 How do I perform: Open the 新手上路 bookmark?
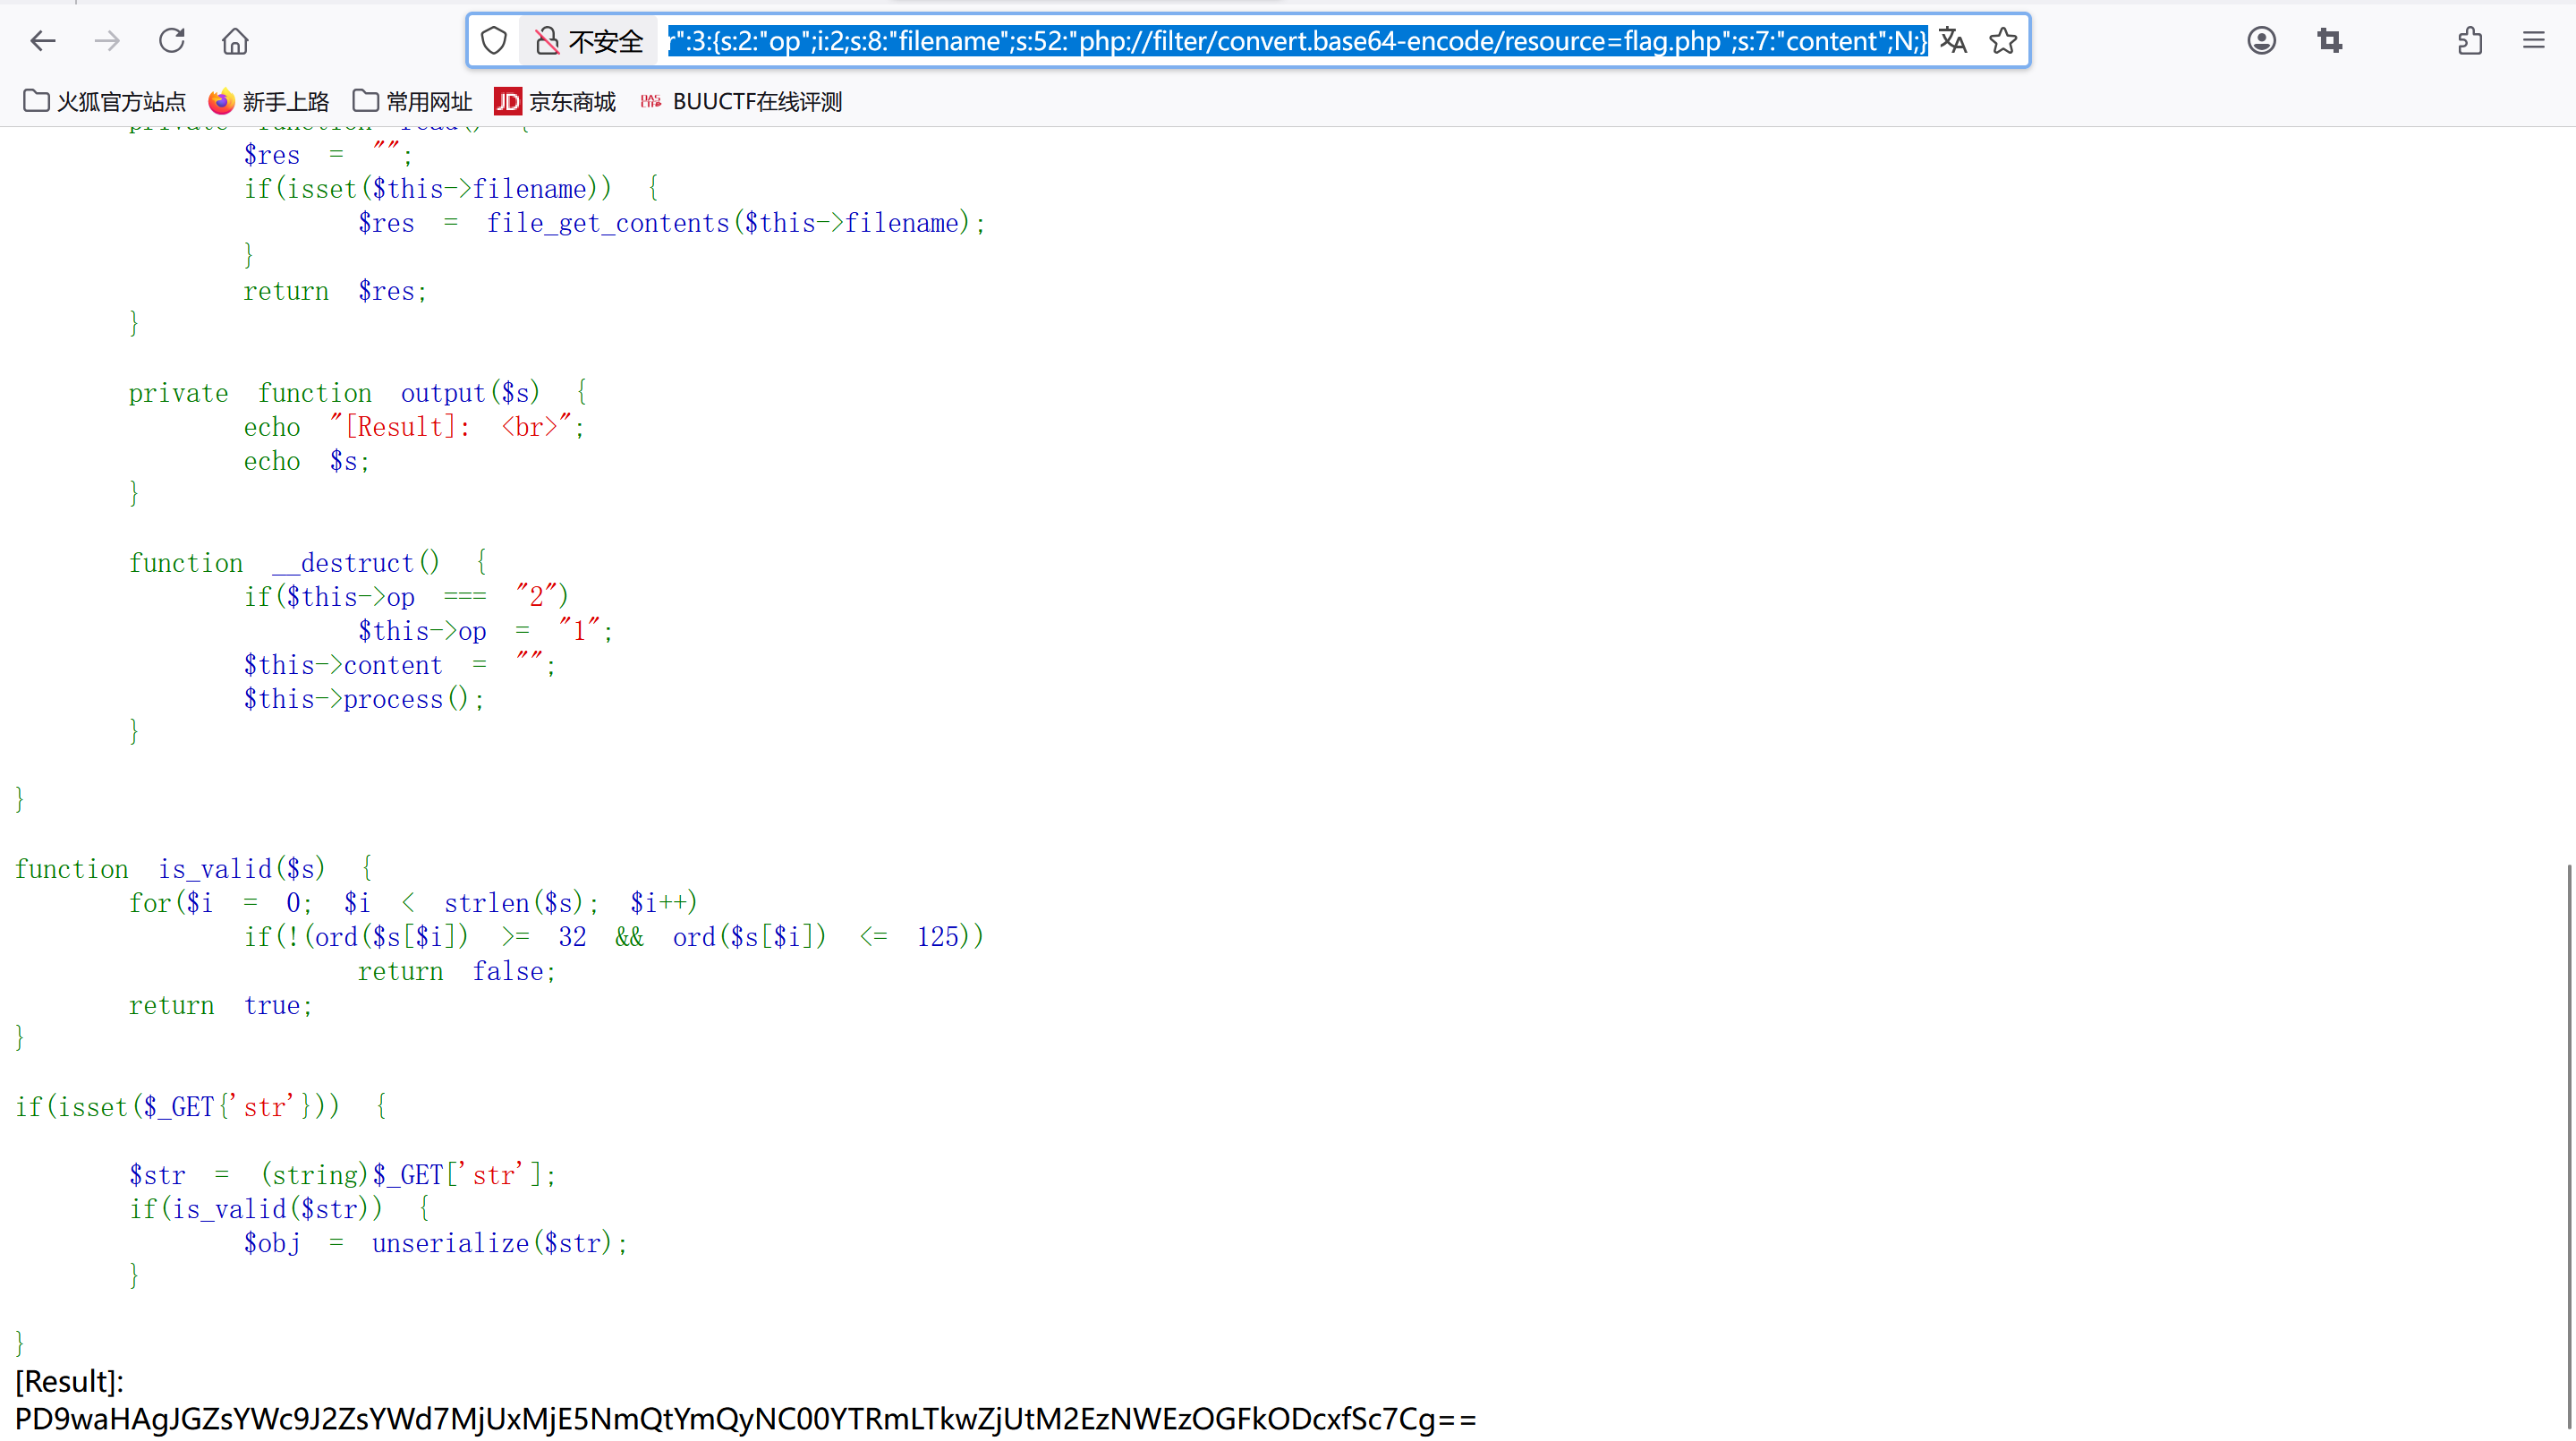[x=269, y=102]
